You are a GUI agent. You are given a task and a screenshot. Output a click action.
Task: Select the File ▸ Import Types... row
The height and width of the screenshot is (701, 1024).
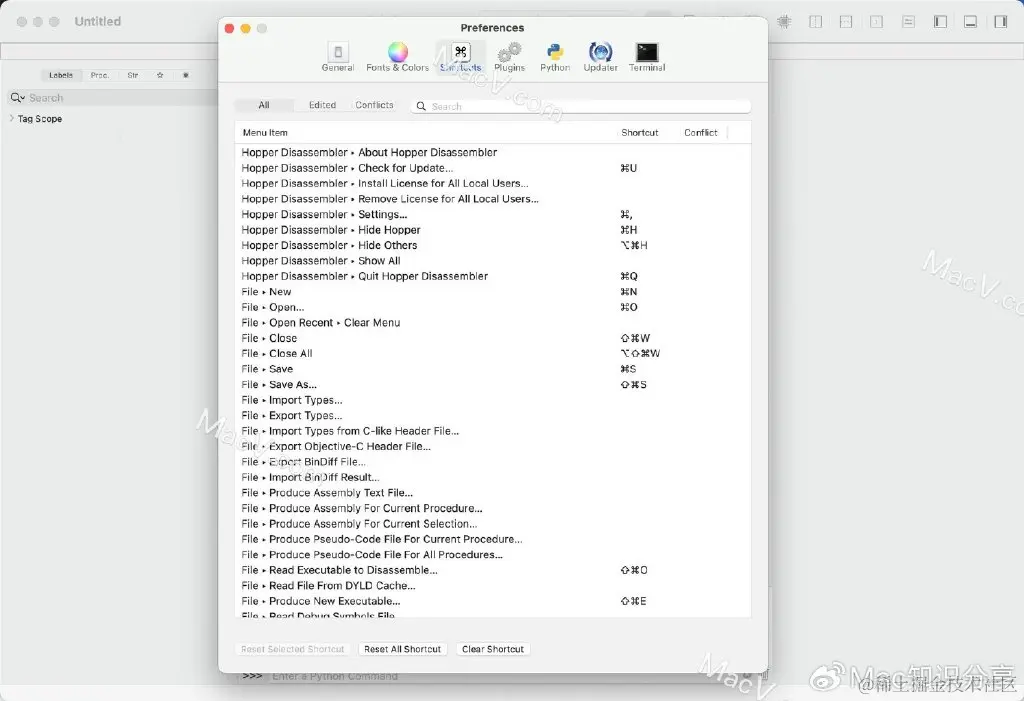(x=493, y=400)
